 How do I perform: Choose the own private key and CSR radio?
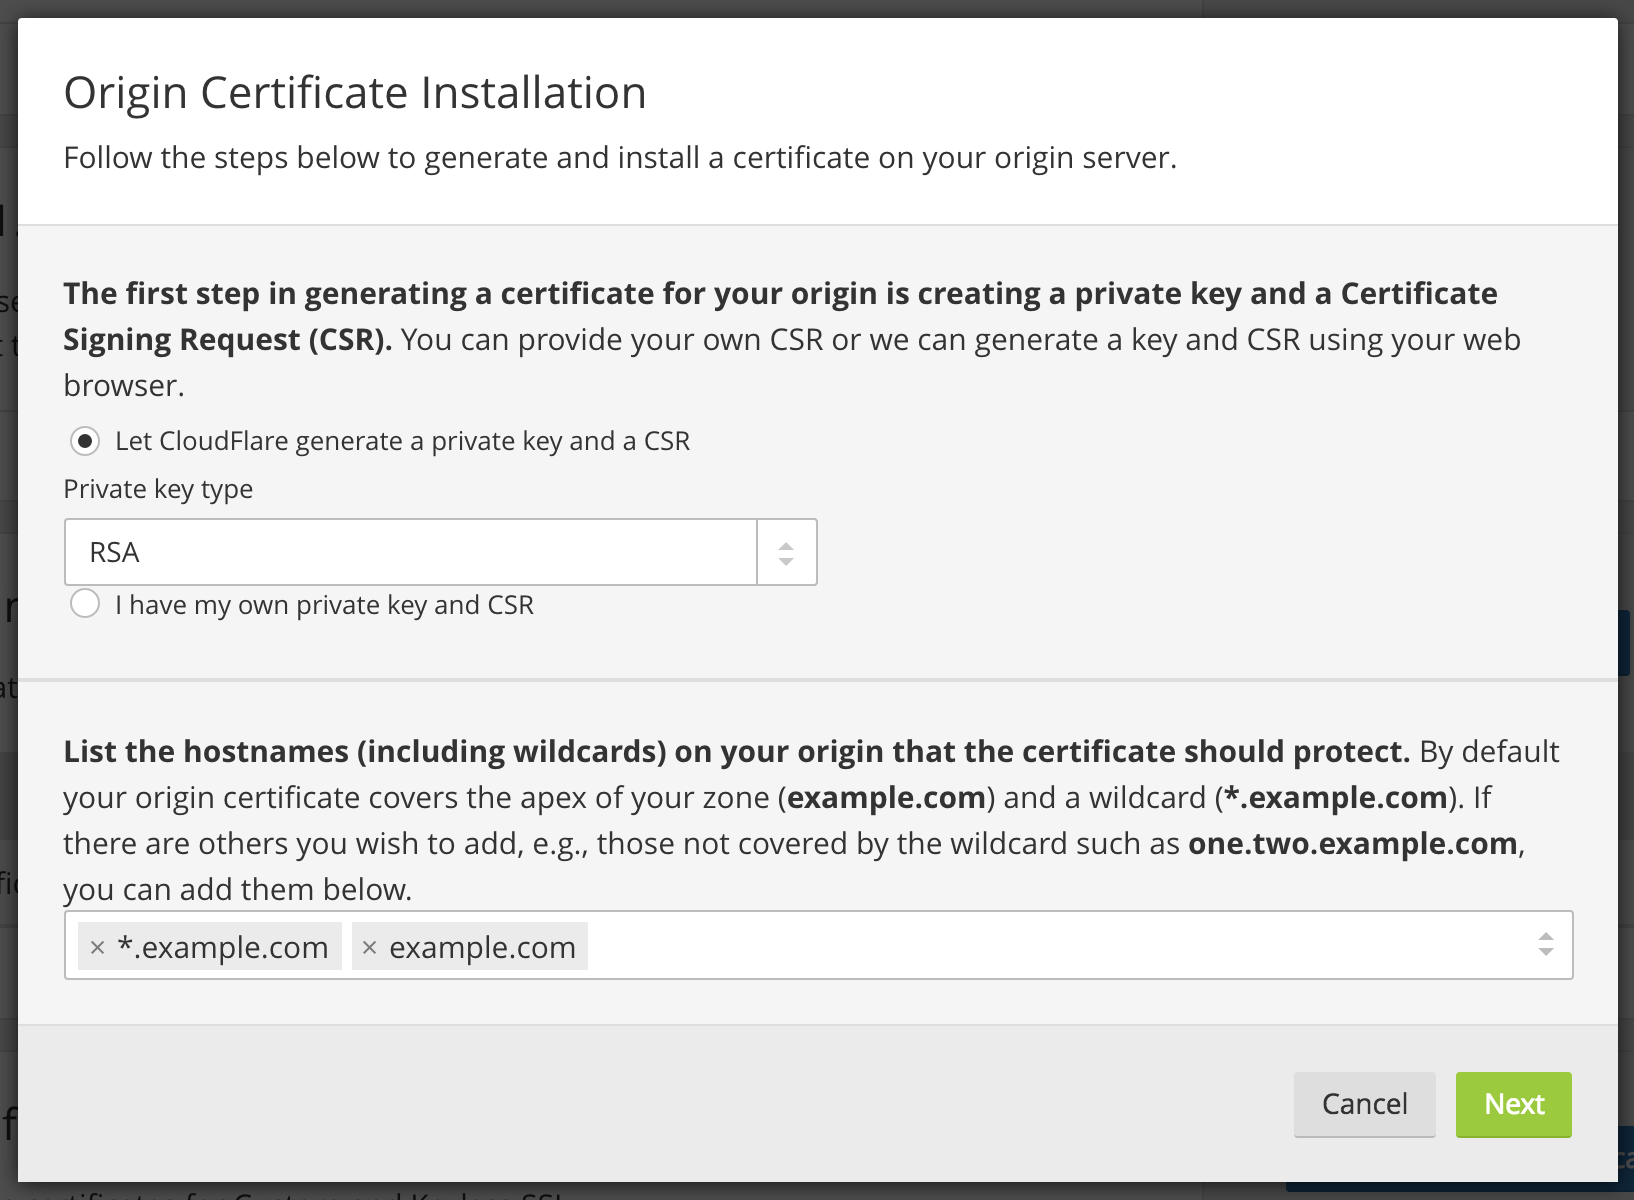point(85,604)
